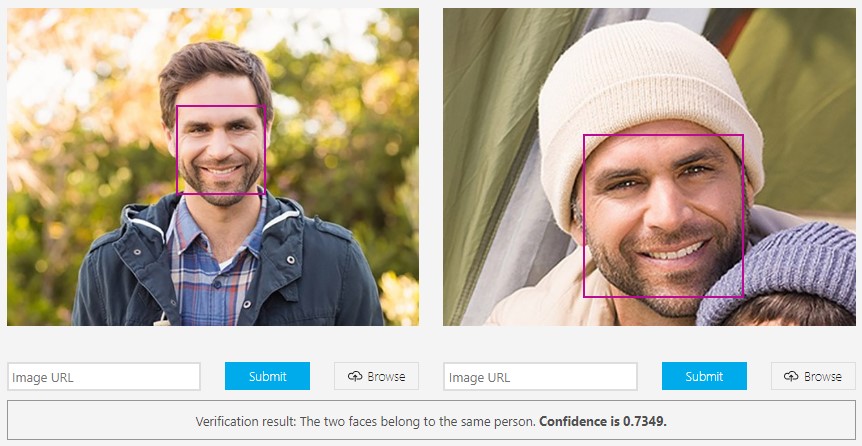Click the cloud upload icon beside the left Browse
The image size is (862, 446).
click(355, 376)
